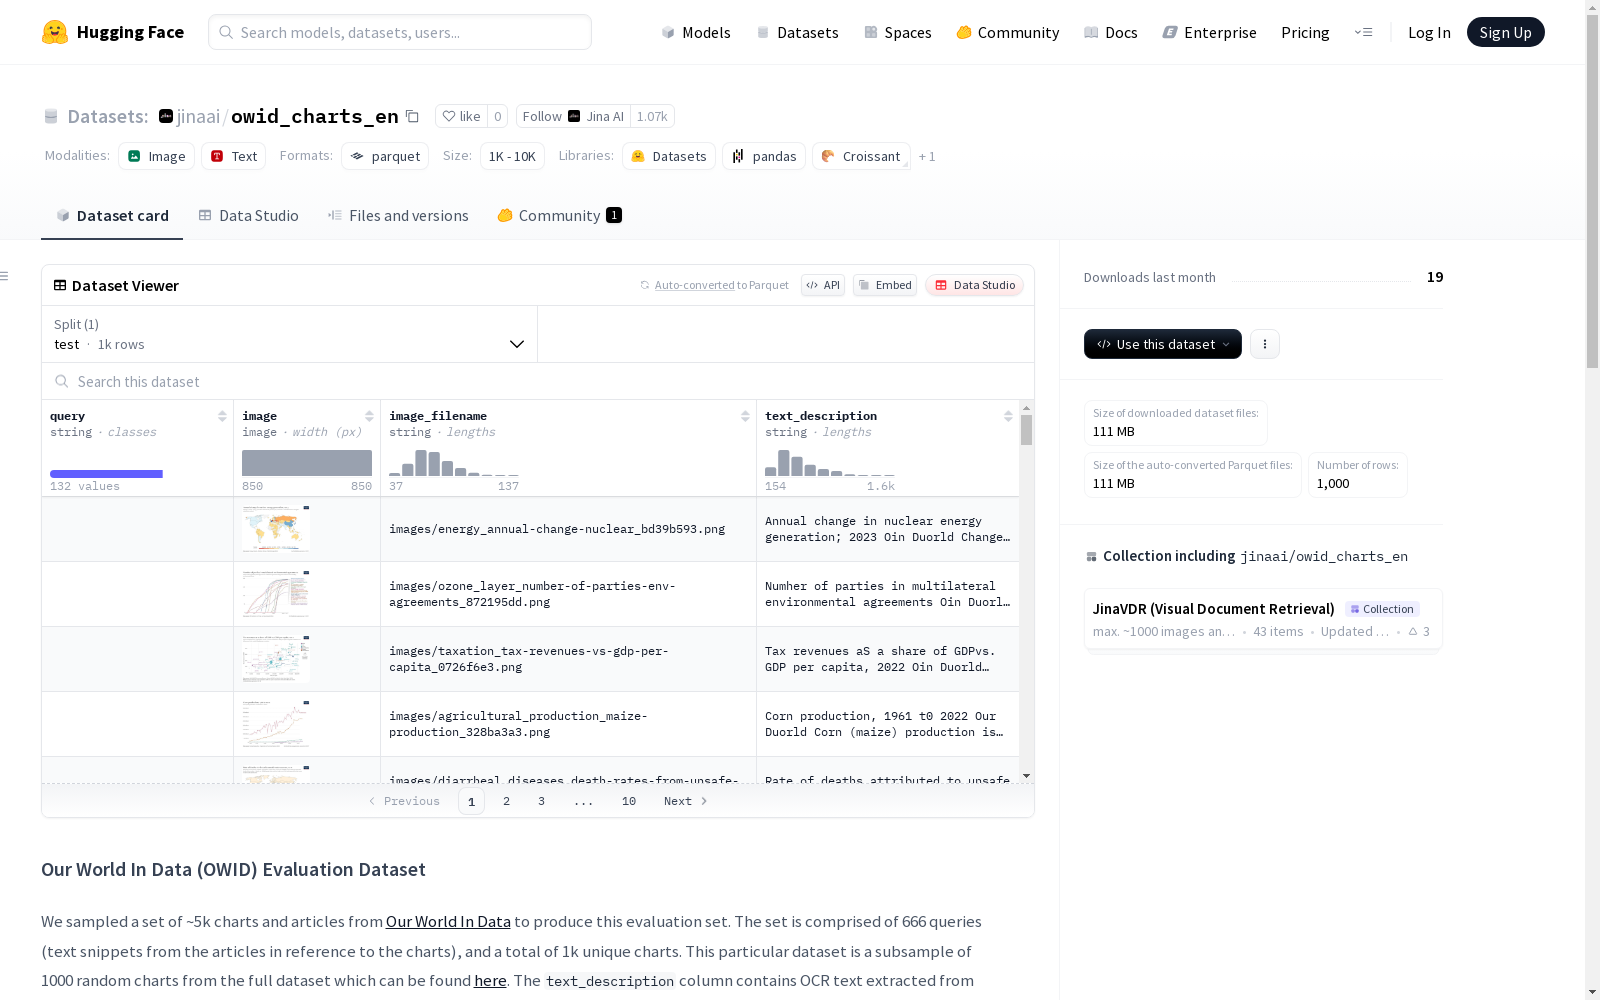Image resolution: width=1600 pixels, height=1000 pixels.
Task: Click the table vertical scrollbar thumb
Action: click(x=1026, y=430)
